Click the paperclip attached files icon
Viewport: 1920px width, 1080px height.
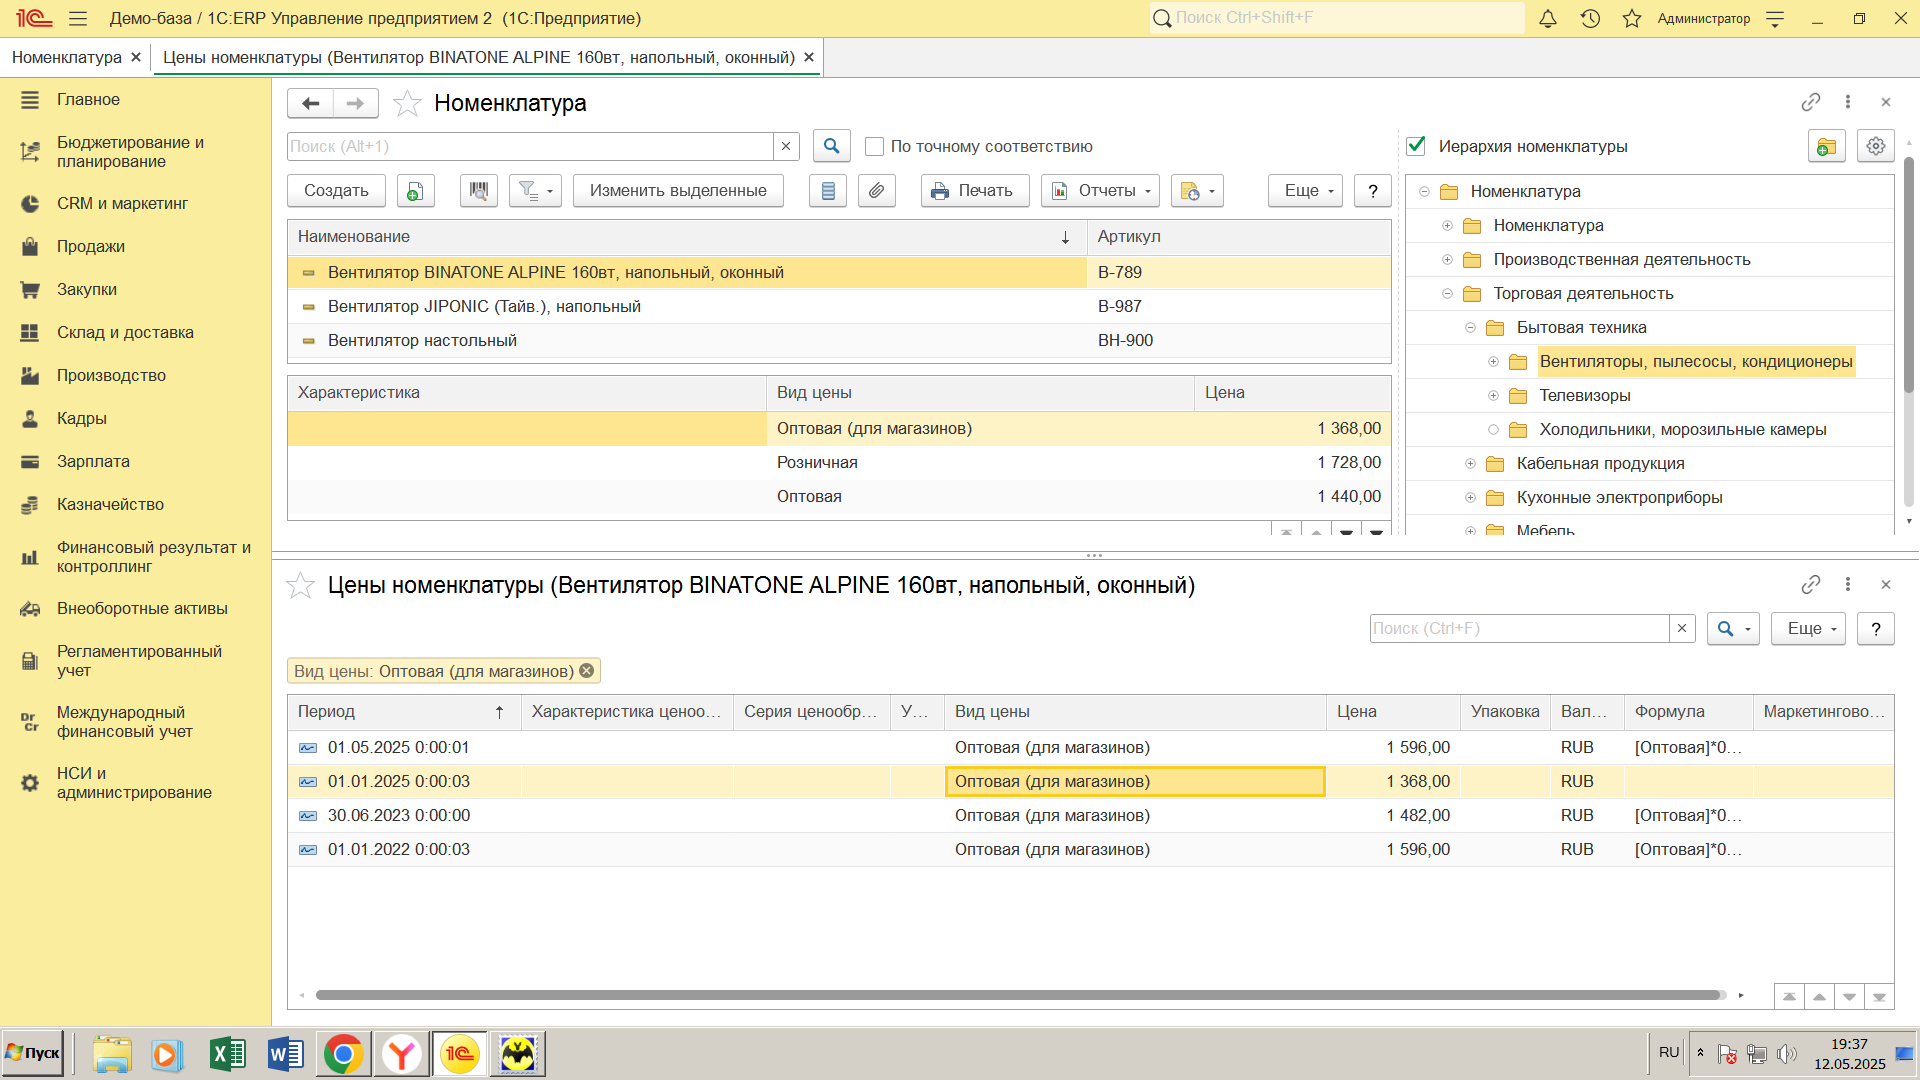click(877, 191)
